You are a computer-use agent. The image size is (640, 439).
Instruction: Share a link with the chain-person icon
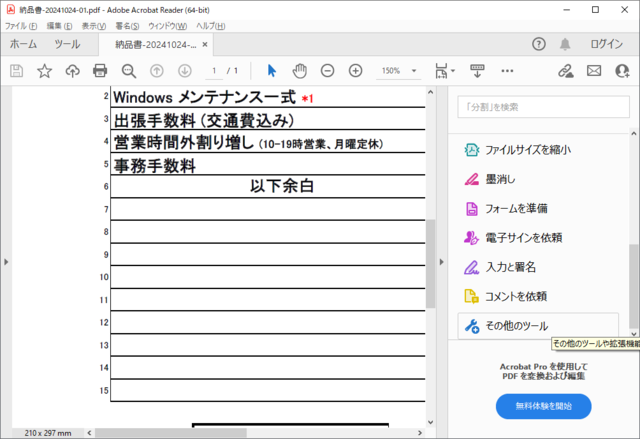[x=566, y=71]
